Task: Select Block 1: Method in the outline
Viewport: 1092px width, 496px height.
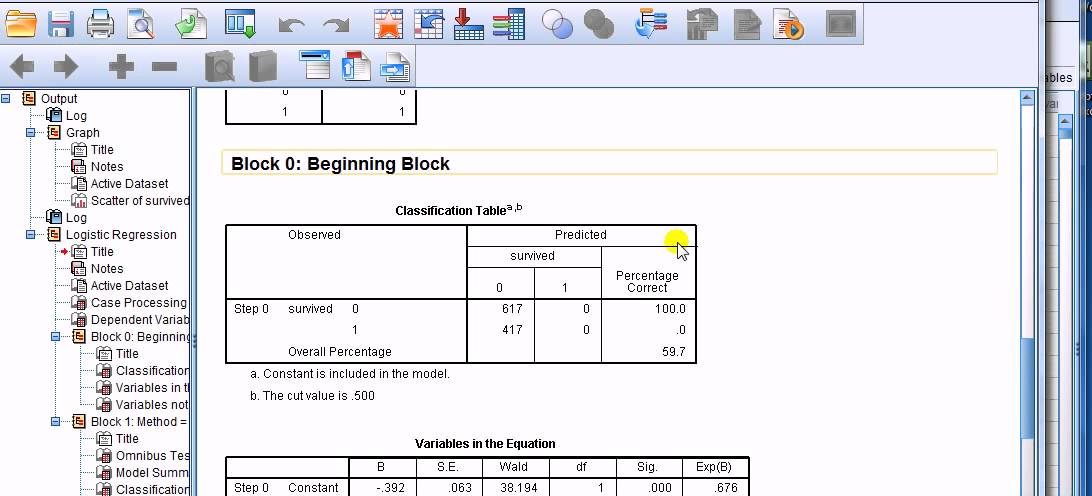Action: tap(139, 421)
